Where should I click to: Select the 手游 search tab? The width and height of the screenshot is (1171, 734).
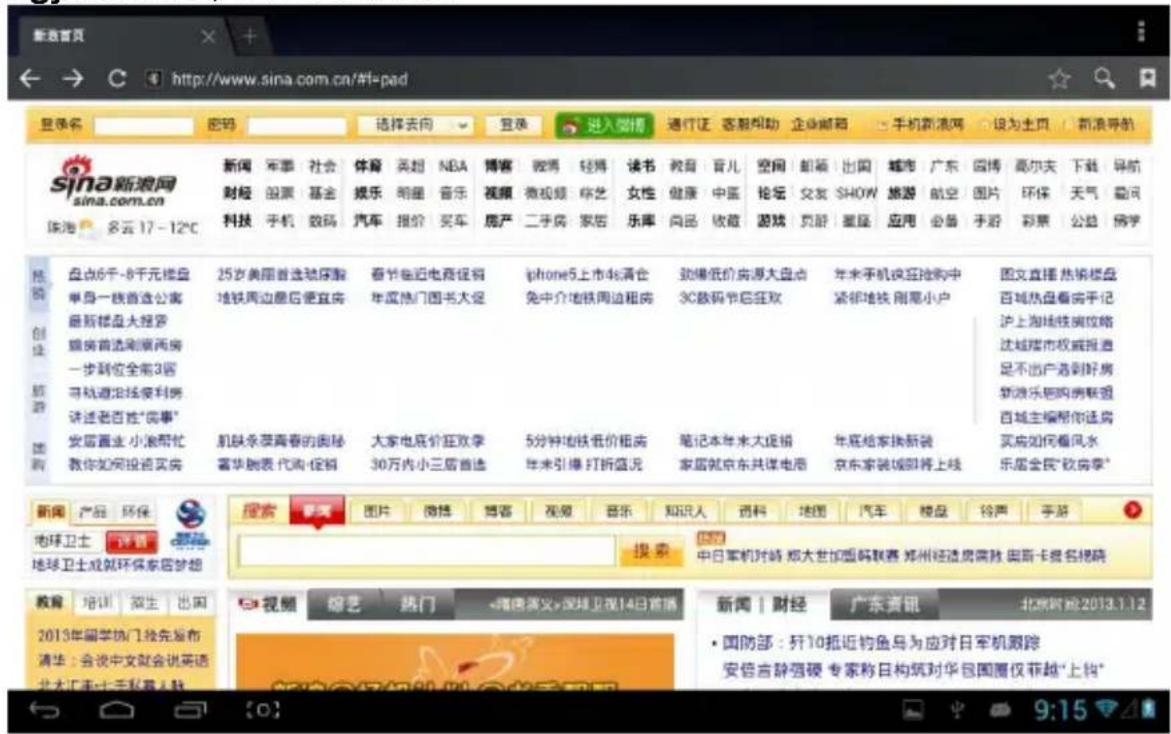pos(1054,511)
